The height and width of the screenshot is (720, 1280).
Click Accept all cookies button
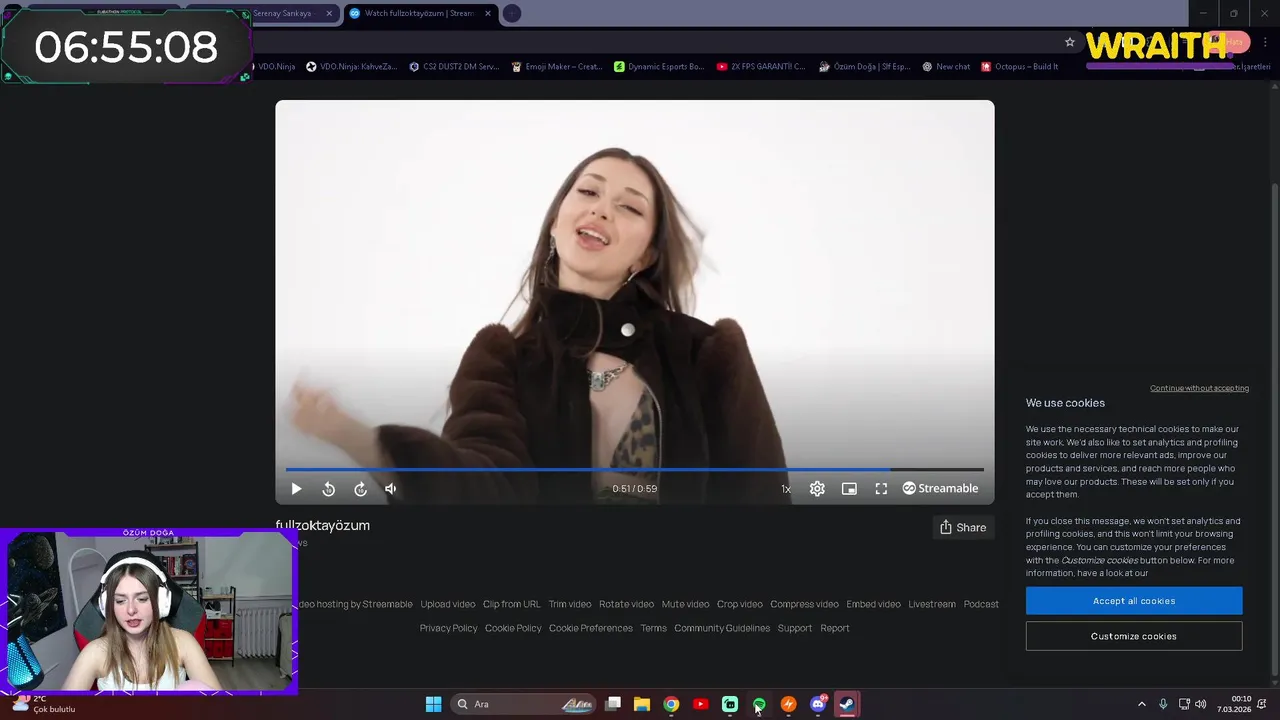click(1134, 601)
